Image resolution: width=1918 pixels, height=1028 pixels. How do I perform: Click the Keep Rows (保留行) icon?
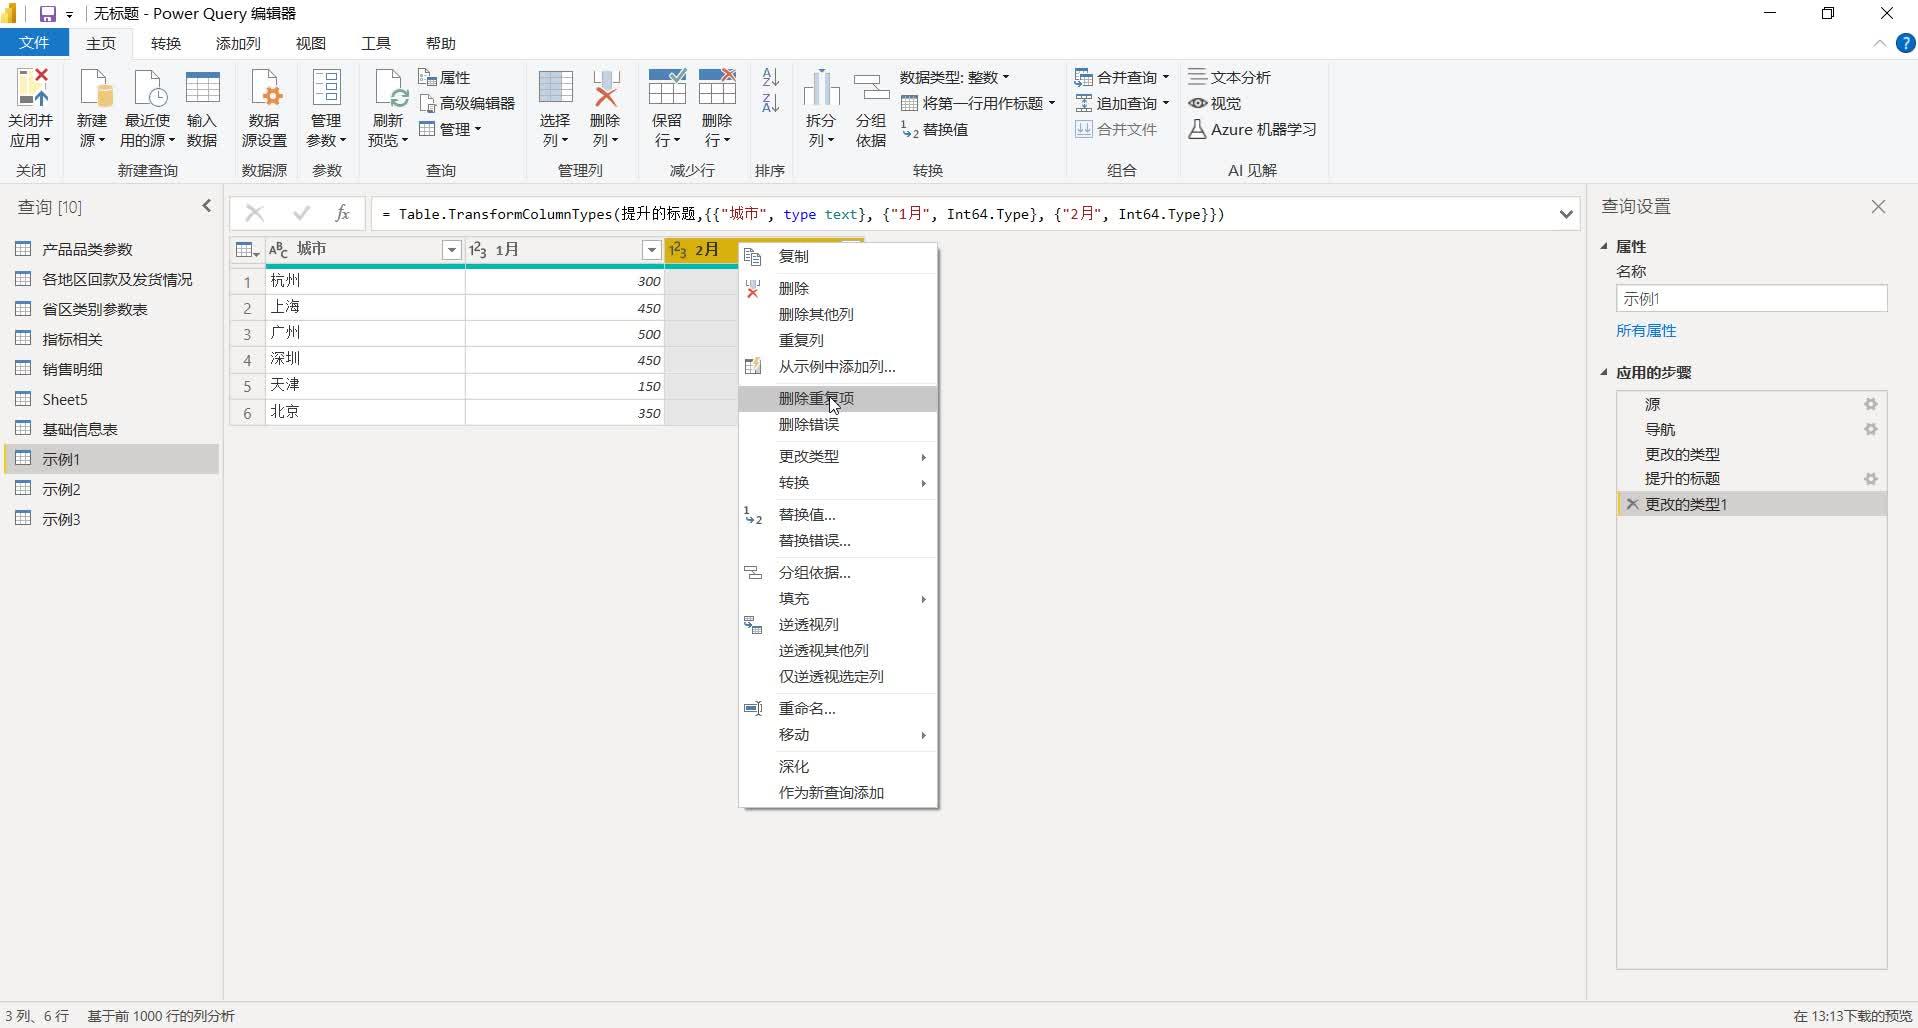[x=667, y=88]
